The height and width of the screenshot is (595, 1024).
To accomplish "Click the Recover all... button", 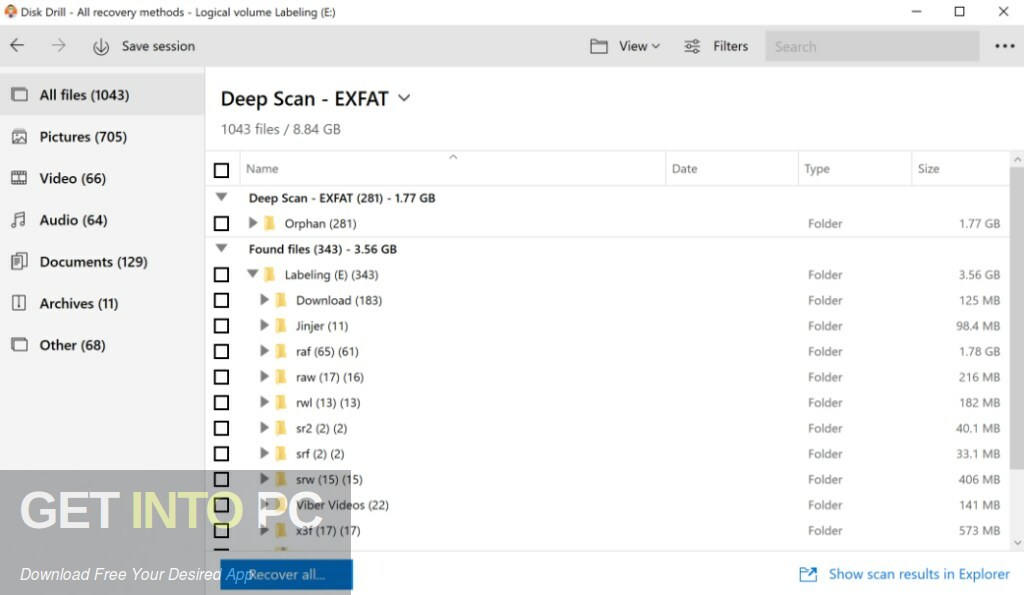I will [286, 575].
